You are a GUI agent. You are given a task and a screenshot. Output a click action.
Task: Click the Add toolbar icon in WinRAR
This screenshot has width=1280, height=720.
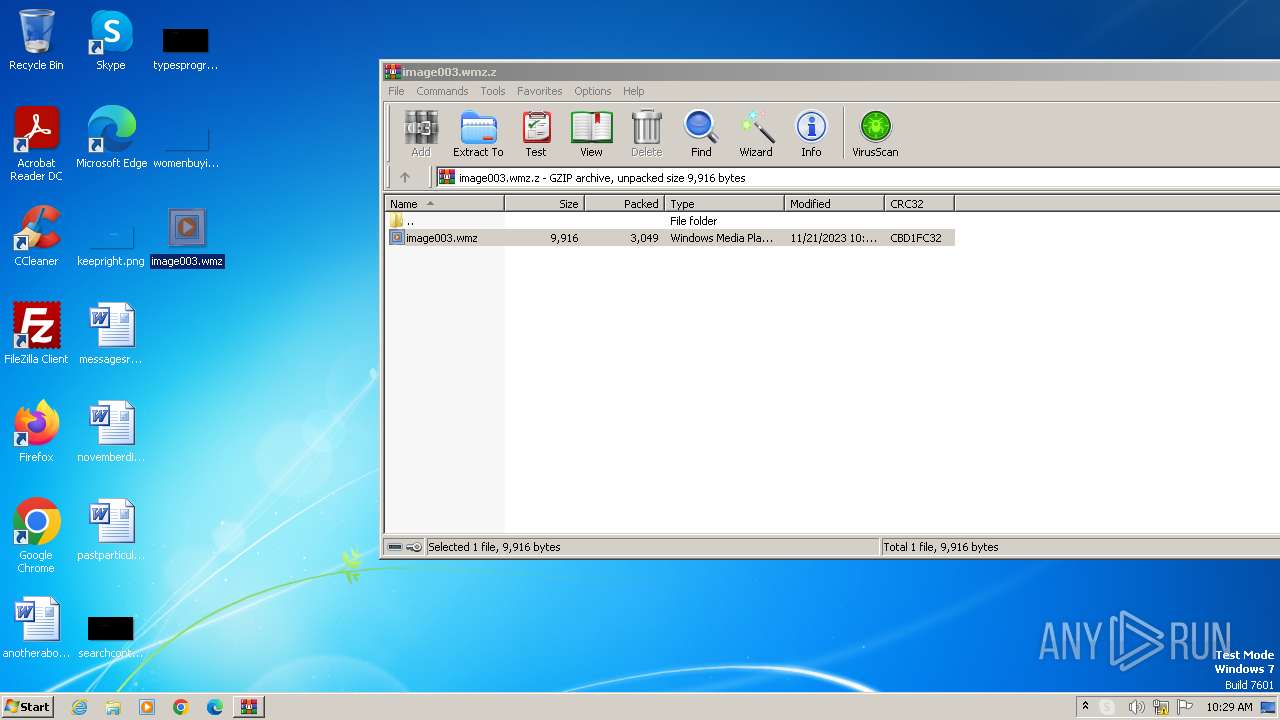click(421, 134)
